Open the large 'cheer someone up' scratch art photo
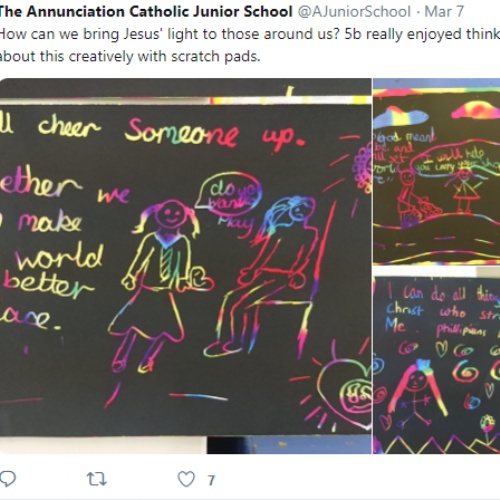 click(185, 266)
